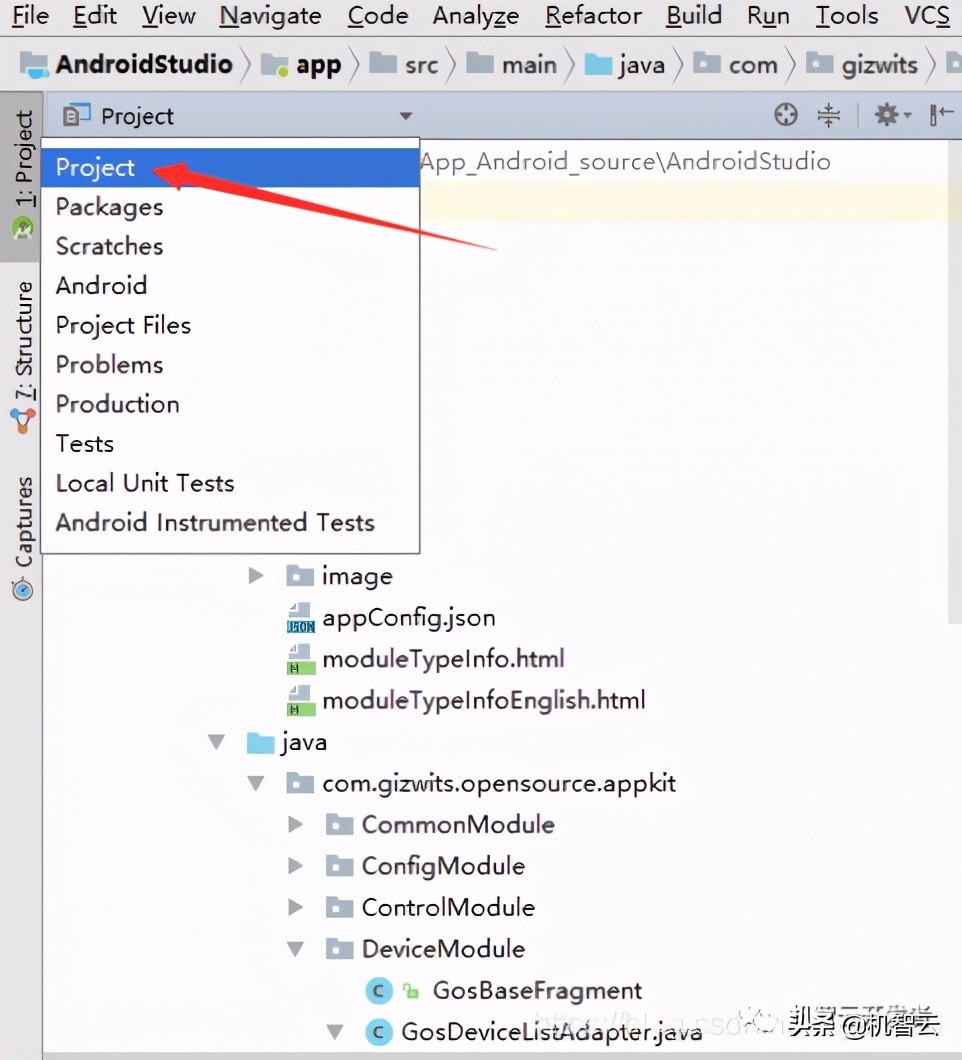The width and height of the screenshot is (962, 1060).
Task: Select Production view option
Action: click(231, 404)
